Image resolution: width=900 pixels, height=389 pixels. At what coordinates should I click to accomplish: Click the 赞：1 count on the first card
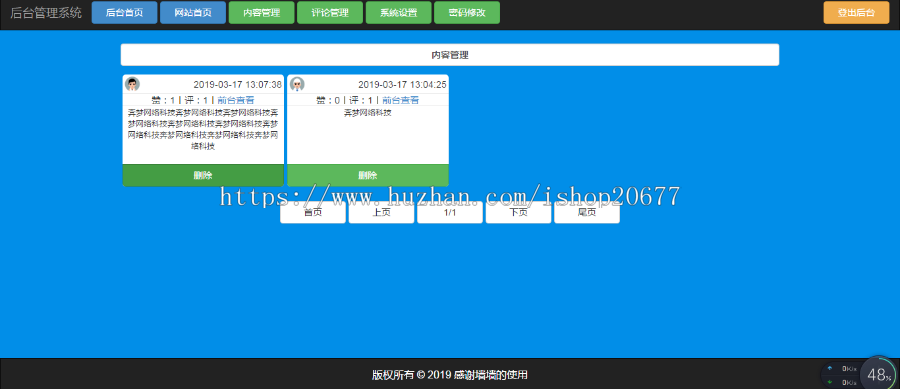[x=163, y=100]
